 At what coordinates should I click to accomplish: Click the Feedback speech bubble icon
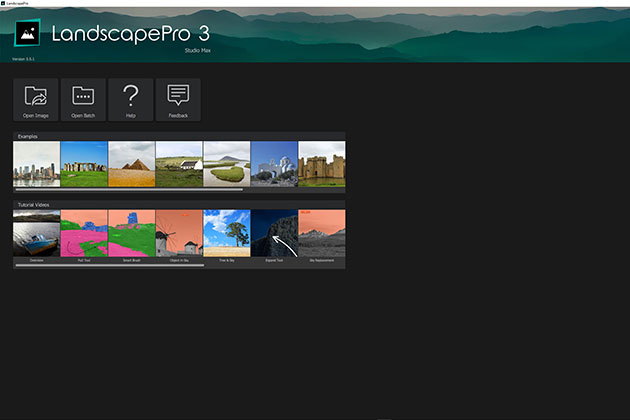tap(178, 95)
